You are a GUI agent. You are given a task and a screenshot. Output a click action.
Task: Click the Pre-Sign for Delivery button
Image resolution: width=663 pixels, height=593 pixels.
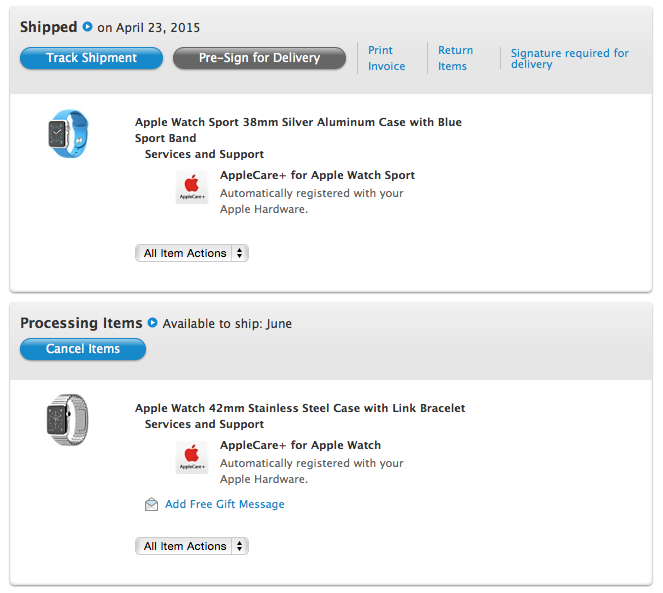(259, 58)
